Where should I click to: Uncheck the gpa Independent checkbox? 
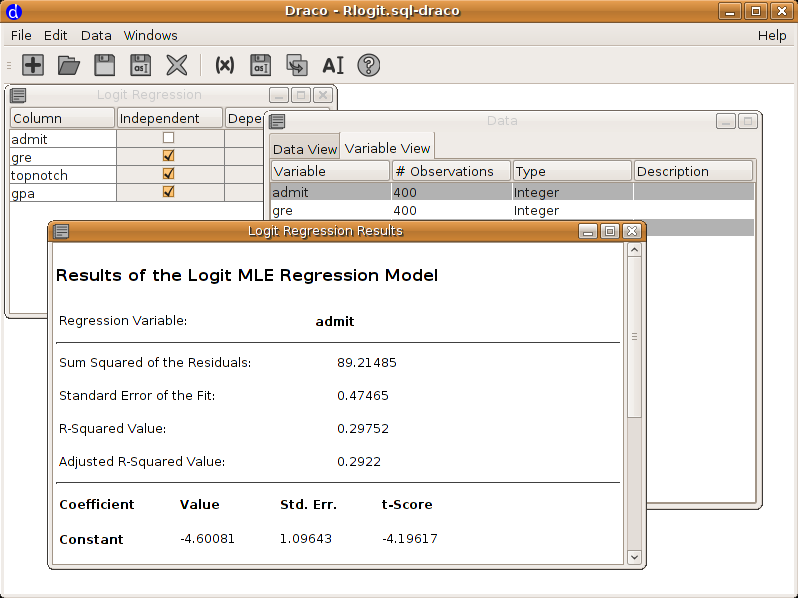[169, 192]
